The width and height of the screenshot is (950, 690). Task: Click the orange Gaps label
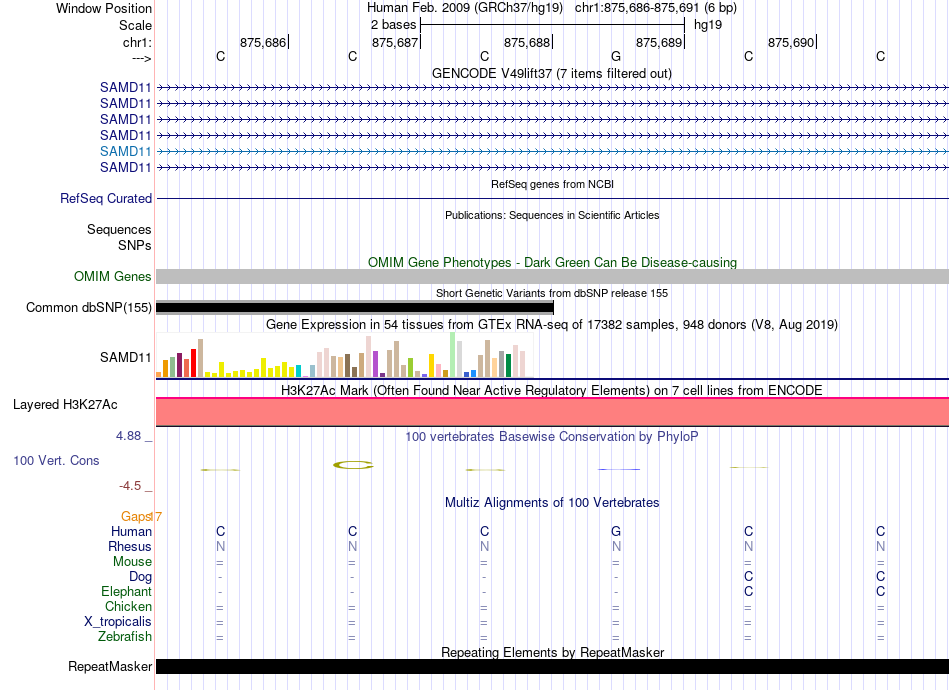pyautogui.click(x=136, y=517)
